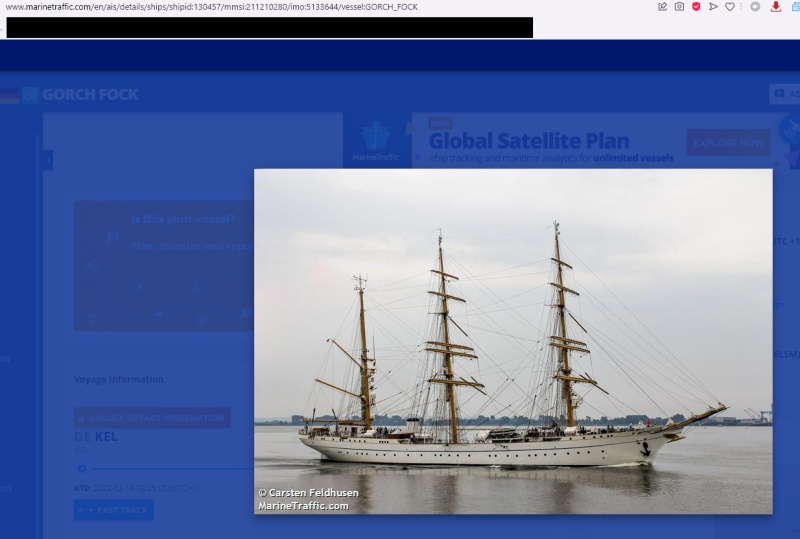Click the German flag icon beside vessel name
The width and height of the screenshot is (800, 539).
click(9, 95)
